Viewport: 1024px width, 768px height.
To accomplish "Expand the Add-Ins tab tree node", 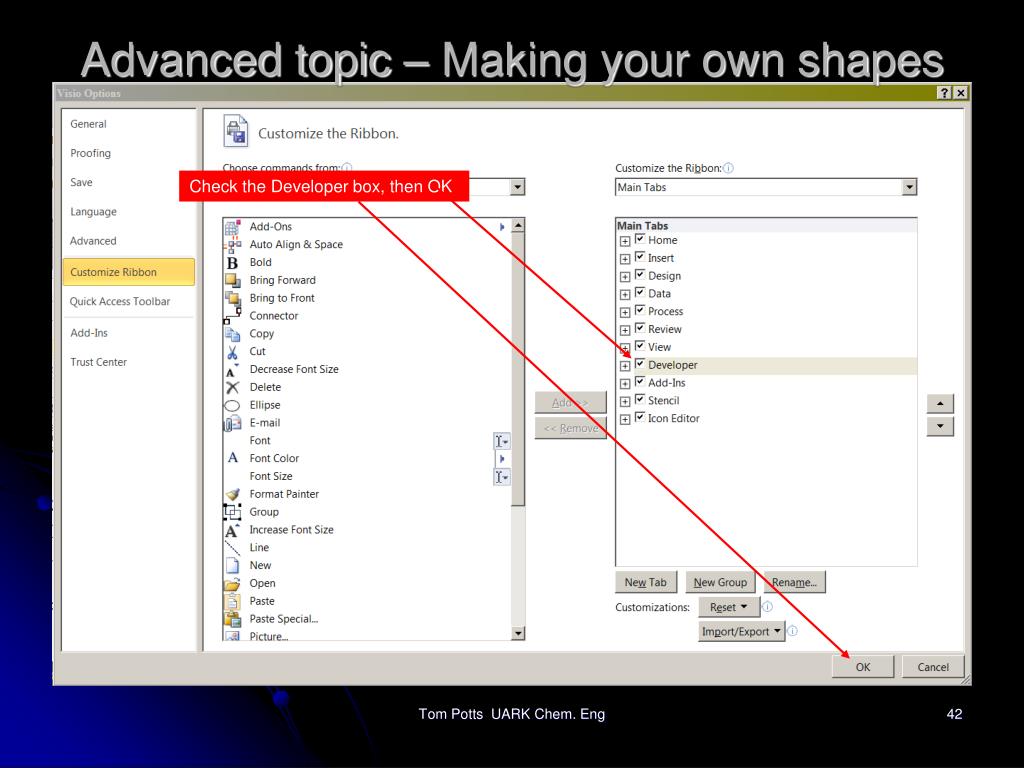I will coord(625,383).
